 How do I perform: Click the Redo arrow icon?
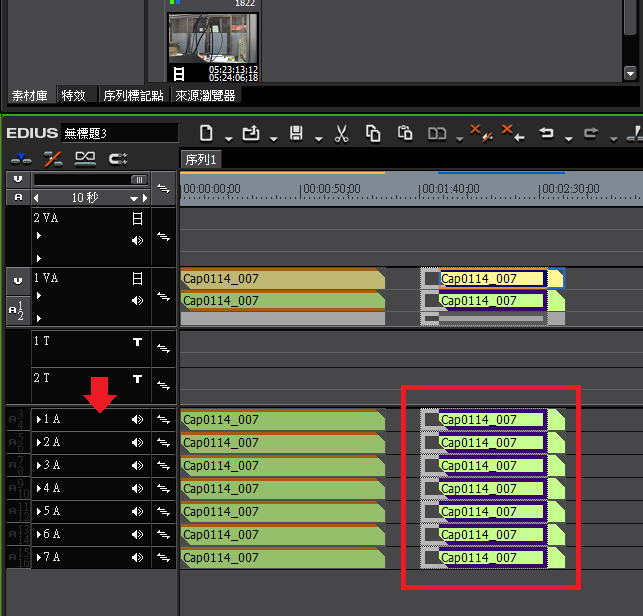click(590, 133)
